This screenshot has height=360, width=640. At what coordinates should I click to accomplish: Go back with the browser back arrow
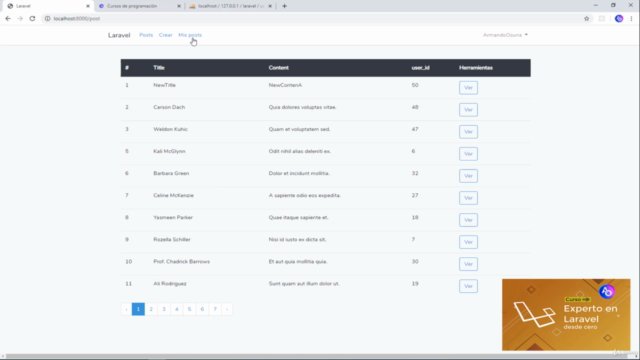[x=8, y=18]
